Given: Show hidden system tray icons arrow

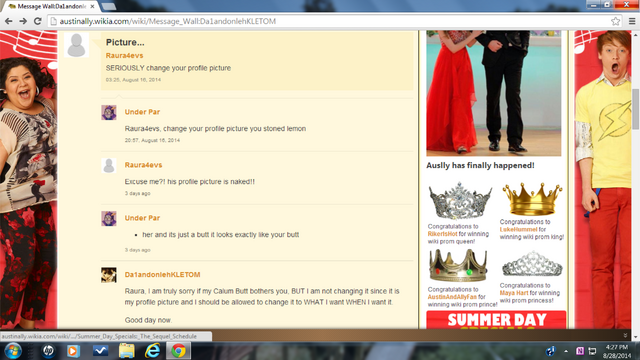Looking at the screenshot, I should (566, 351).
